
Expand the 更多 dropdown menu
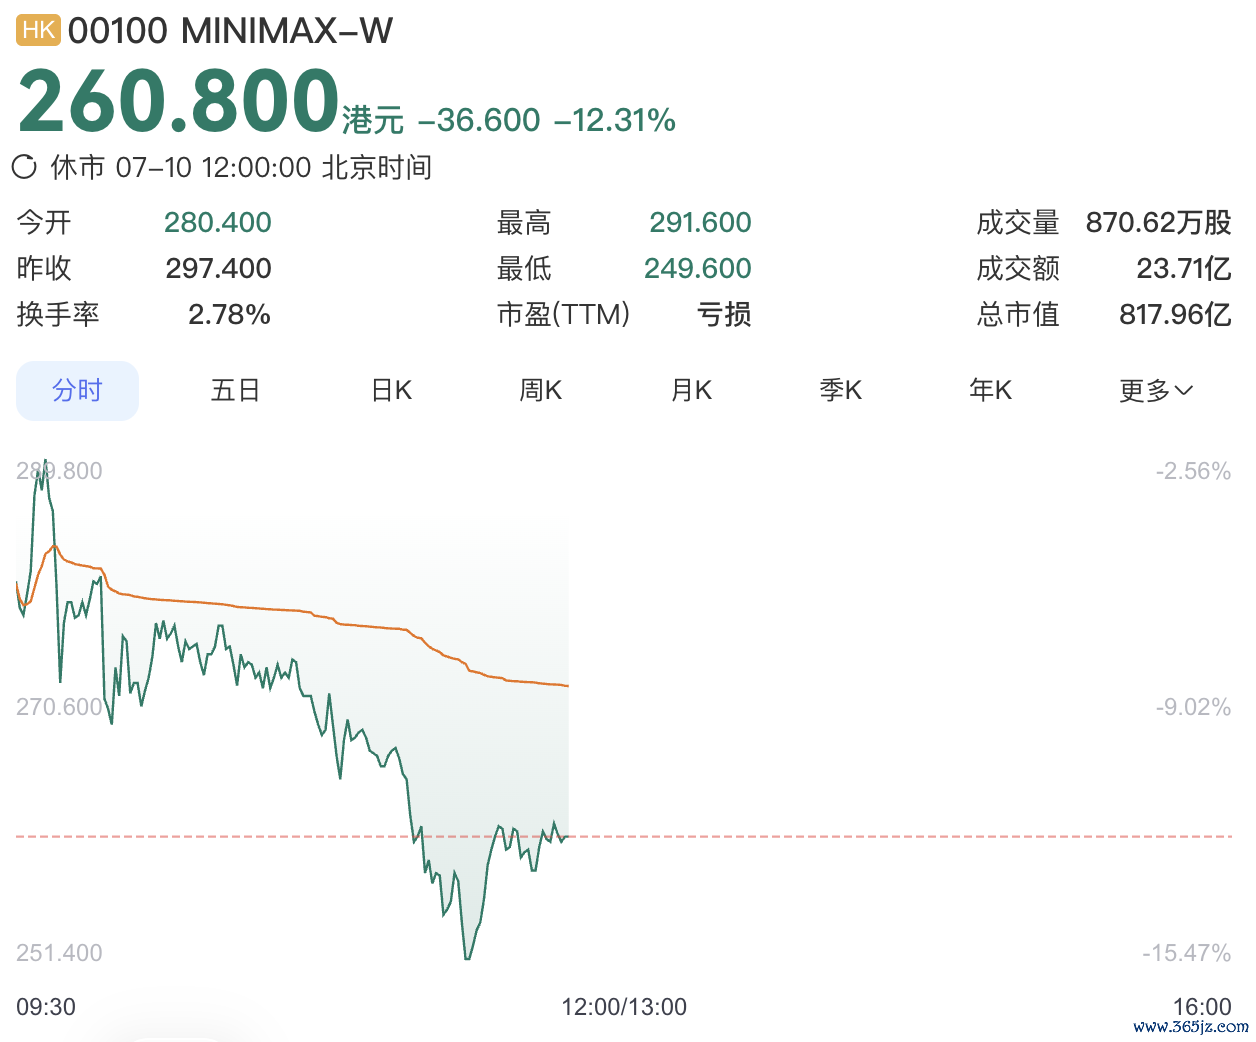pyautogui.click(x=1156, y=390)
